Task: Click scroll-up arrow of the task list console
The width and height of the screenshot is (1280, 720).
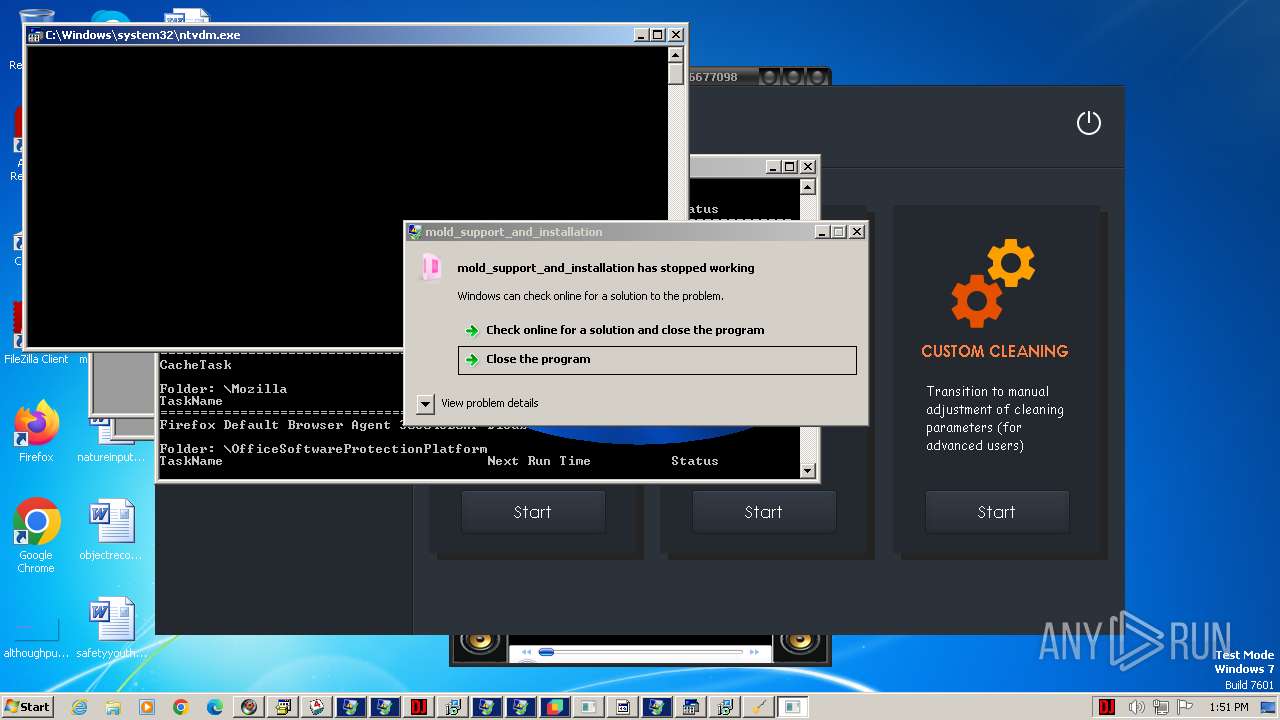Action: coord(808,187)
